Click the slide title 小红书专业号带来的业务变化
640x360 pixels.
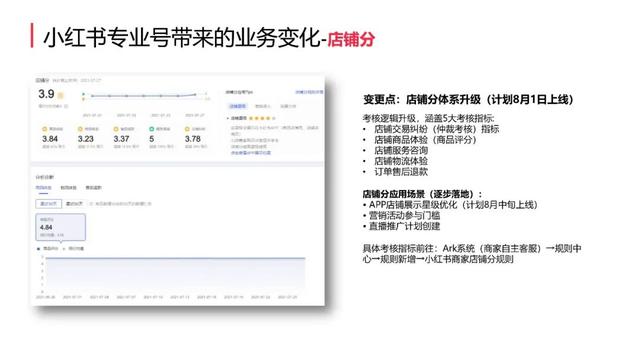[182, 38]
